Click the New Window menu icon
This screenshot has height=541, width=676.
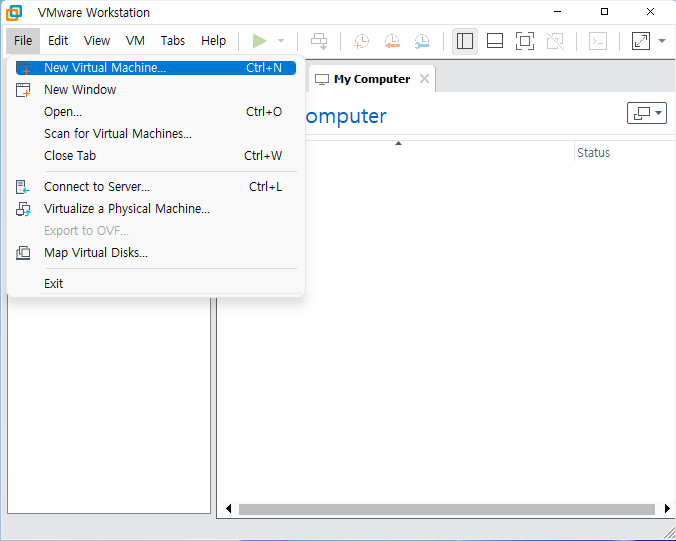pos(23,90)
